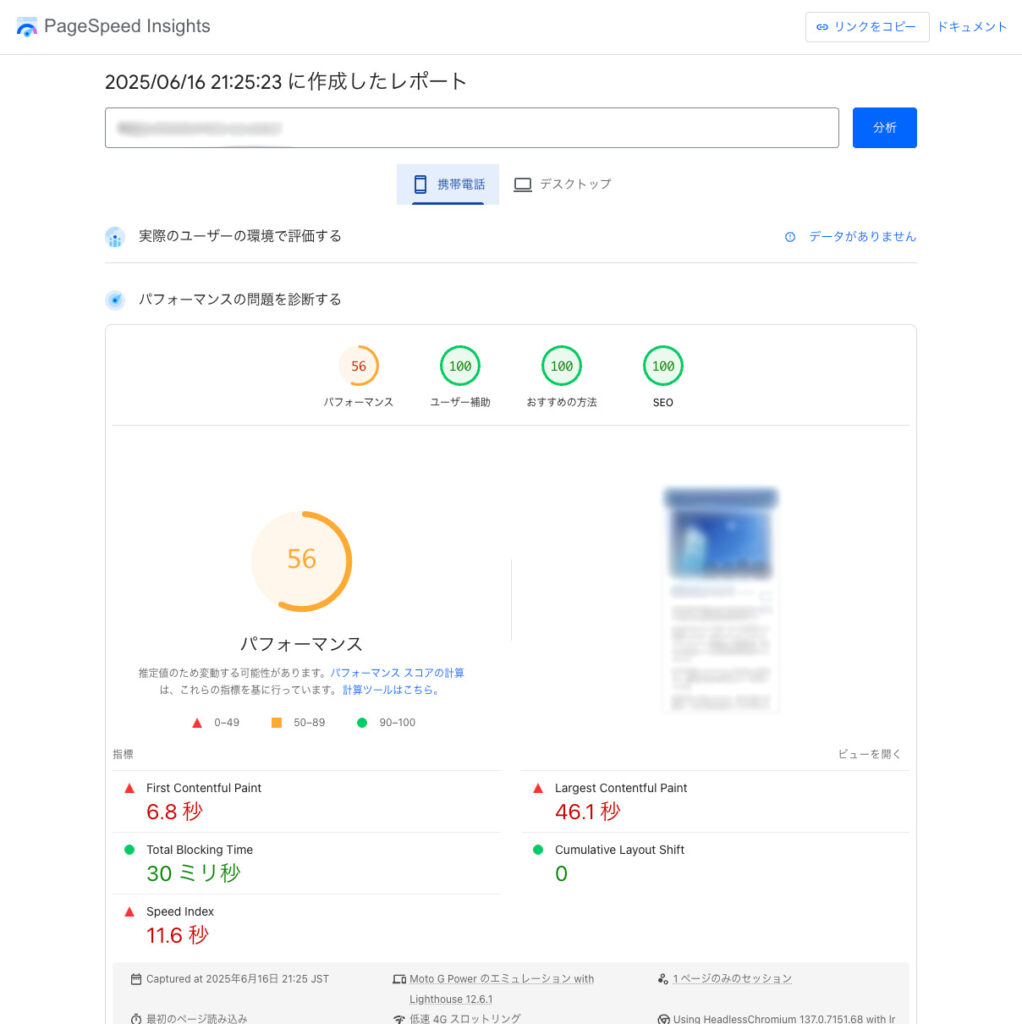Click the First Contentful Paint label
This screenshot has height=1024, width=1022.
pos(204,788)
